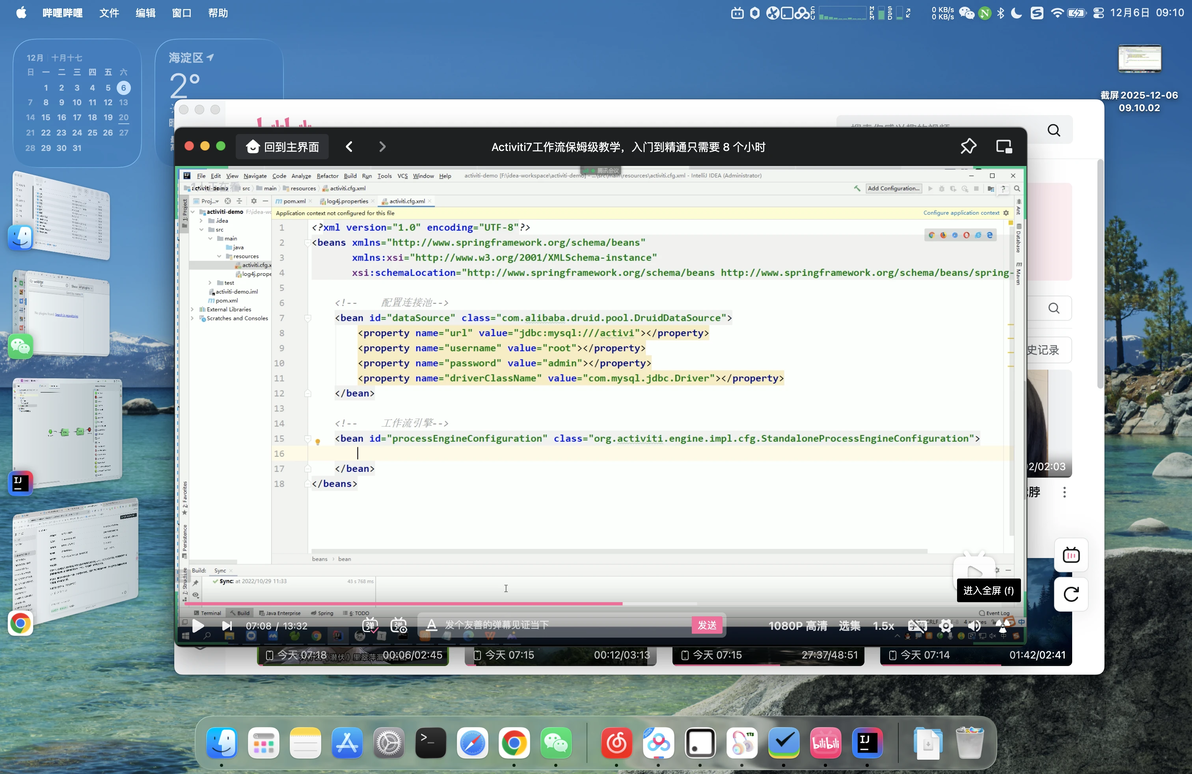Go back with the left arrow in player title bar
1192x774 pixels.
tap(349, 147)
